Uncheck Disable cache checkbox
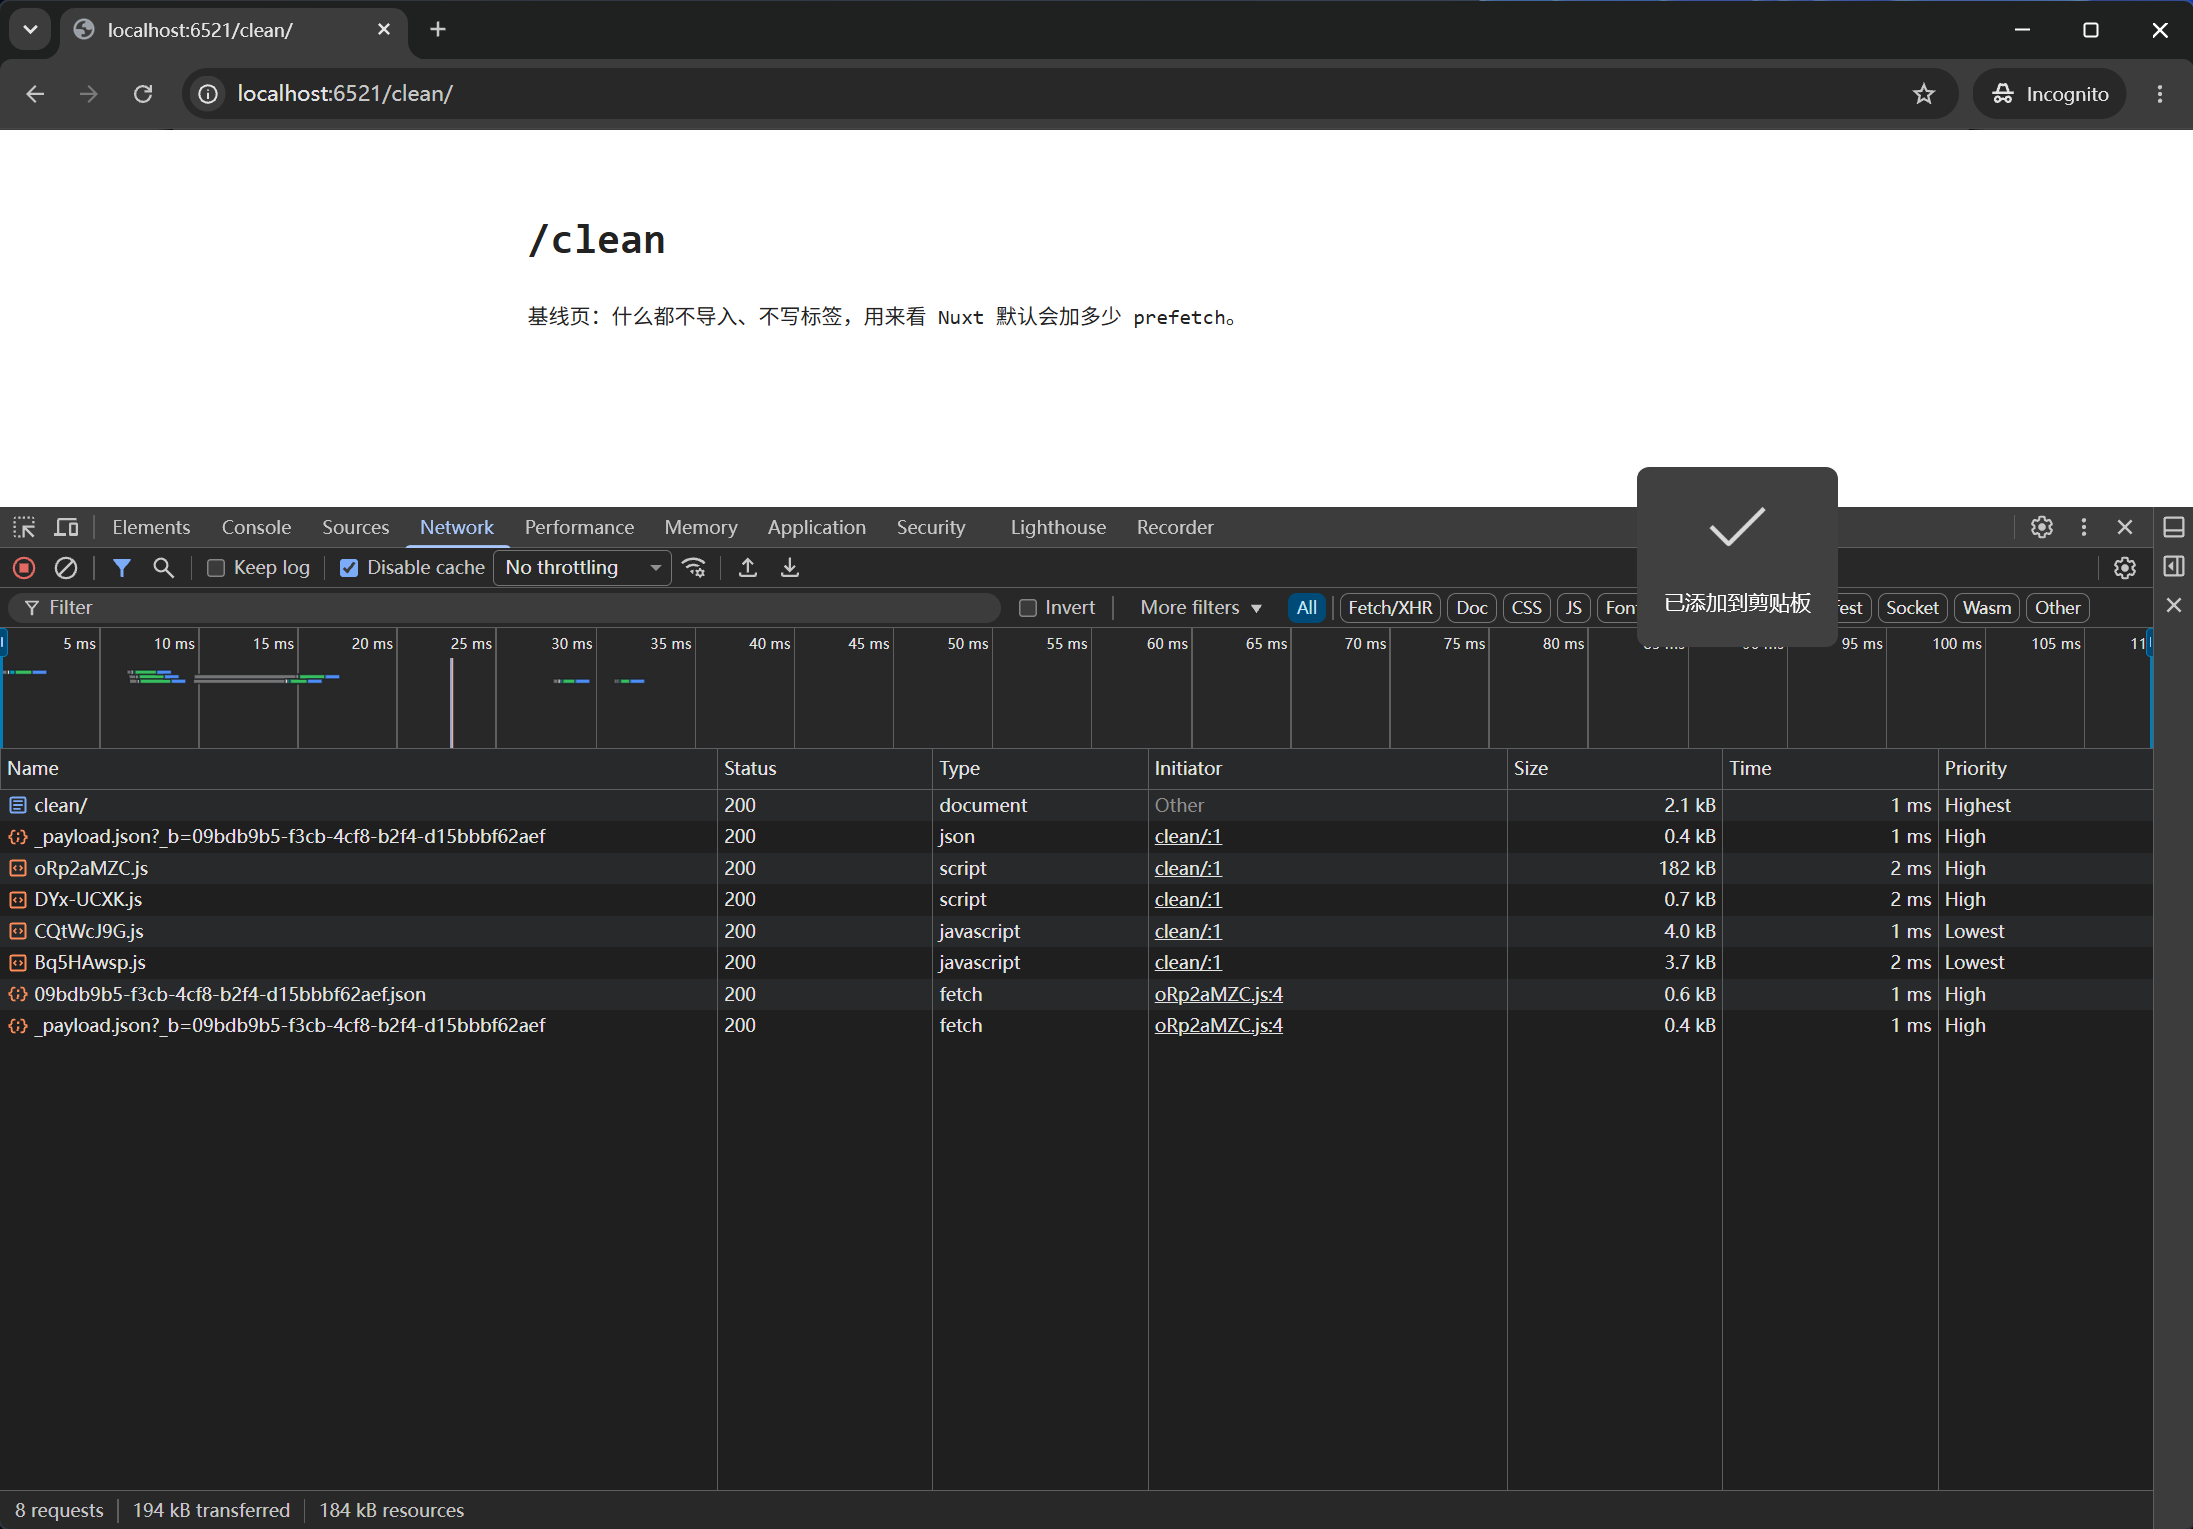Viewport: 2193px width, 1529px height. coord(349,568)
